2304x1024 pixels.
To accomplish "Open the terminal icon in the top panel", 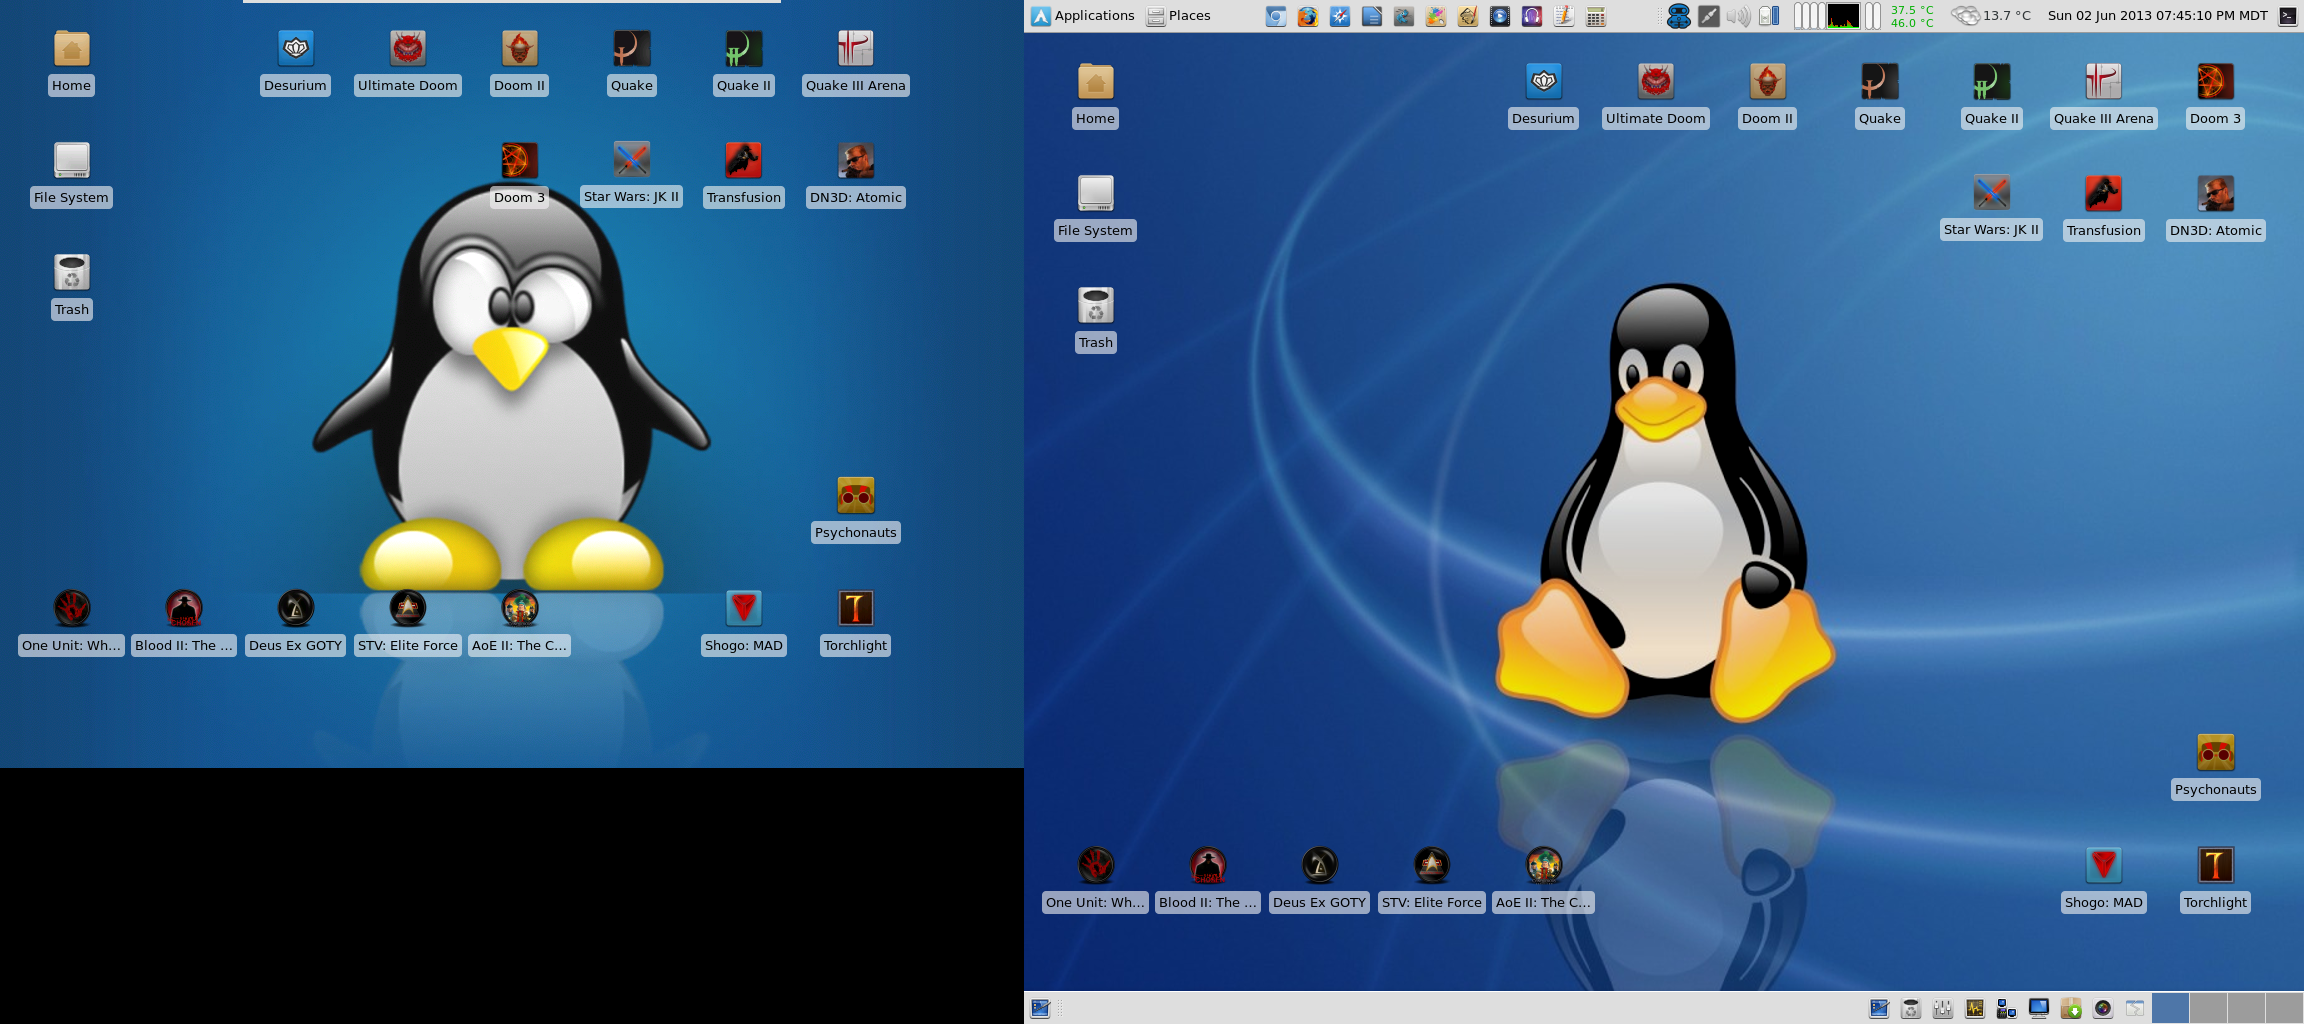I will click(2288, 16).
